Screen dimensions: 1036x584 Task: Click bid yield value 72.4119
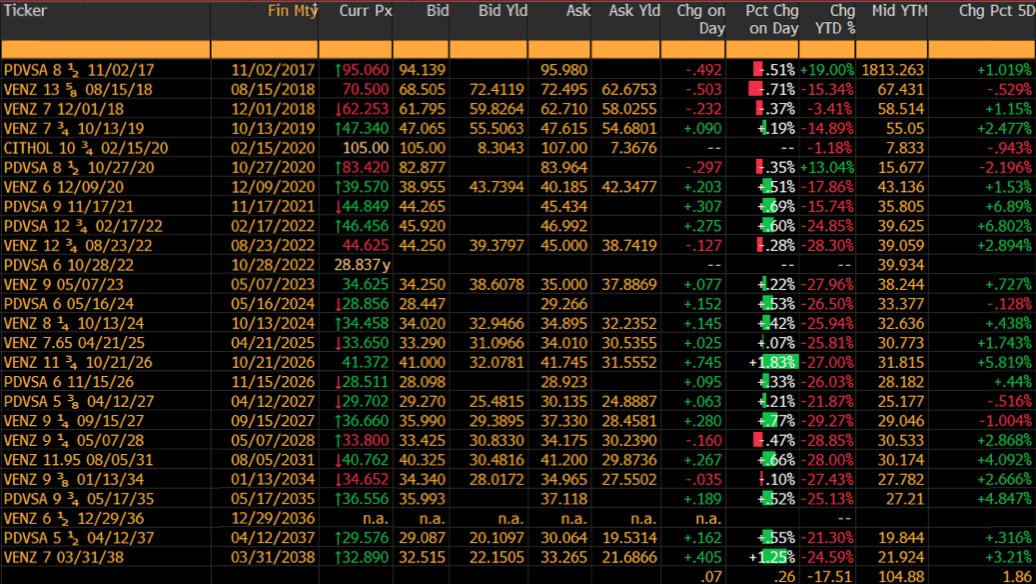[x=496, y=89]
